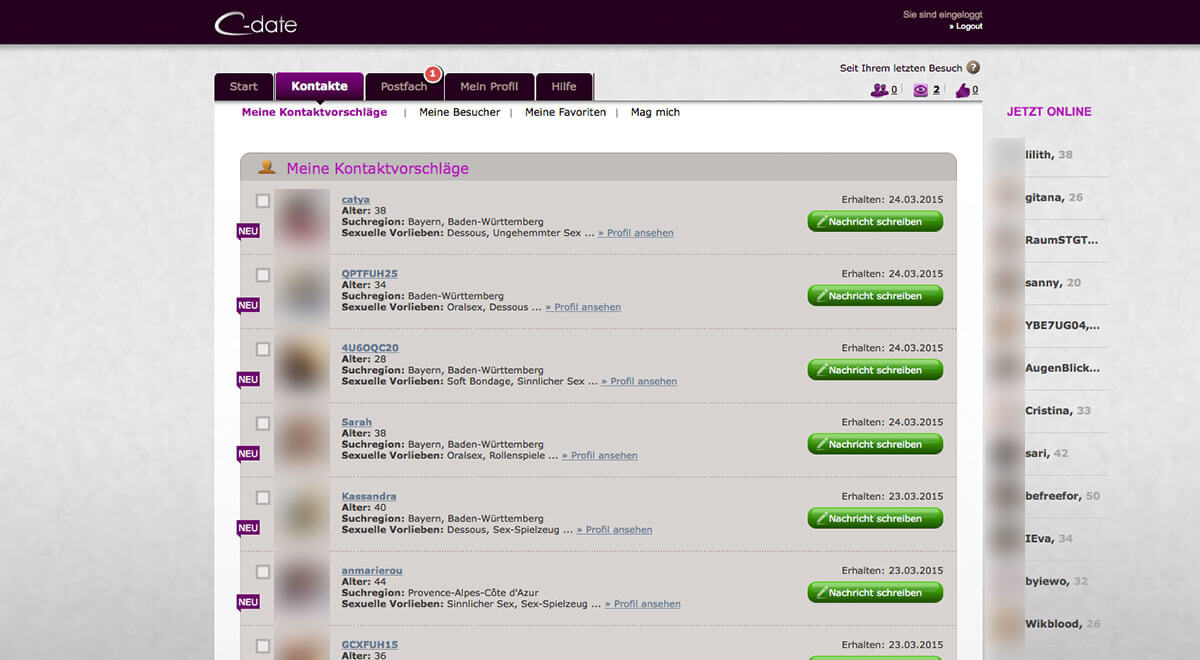
Task: Select the checkbox for QPTFUH25
Action: click(x=263, y=275)
